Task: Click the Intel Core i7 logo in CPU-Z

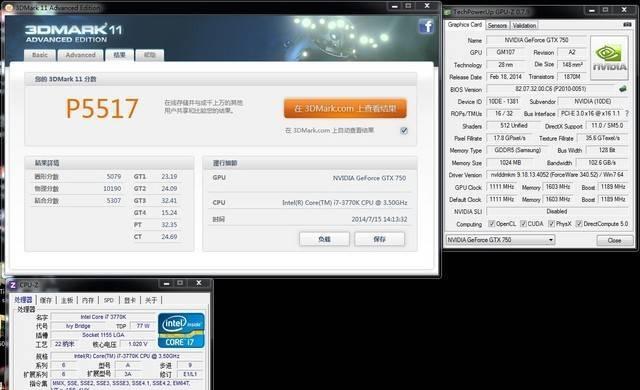Action: coord(181,330)
